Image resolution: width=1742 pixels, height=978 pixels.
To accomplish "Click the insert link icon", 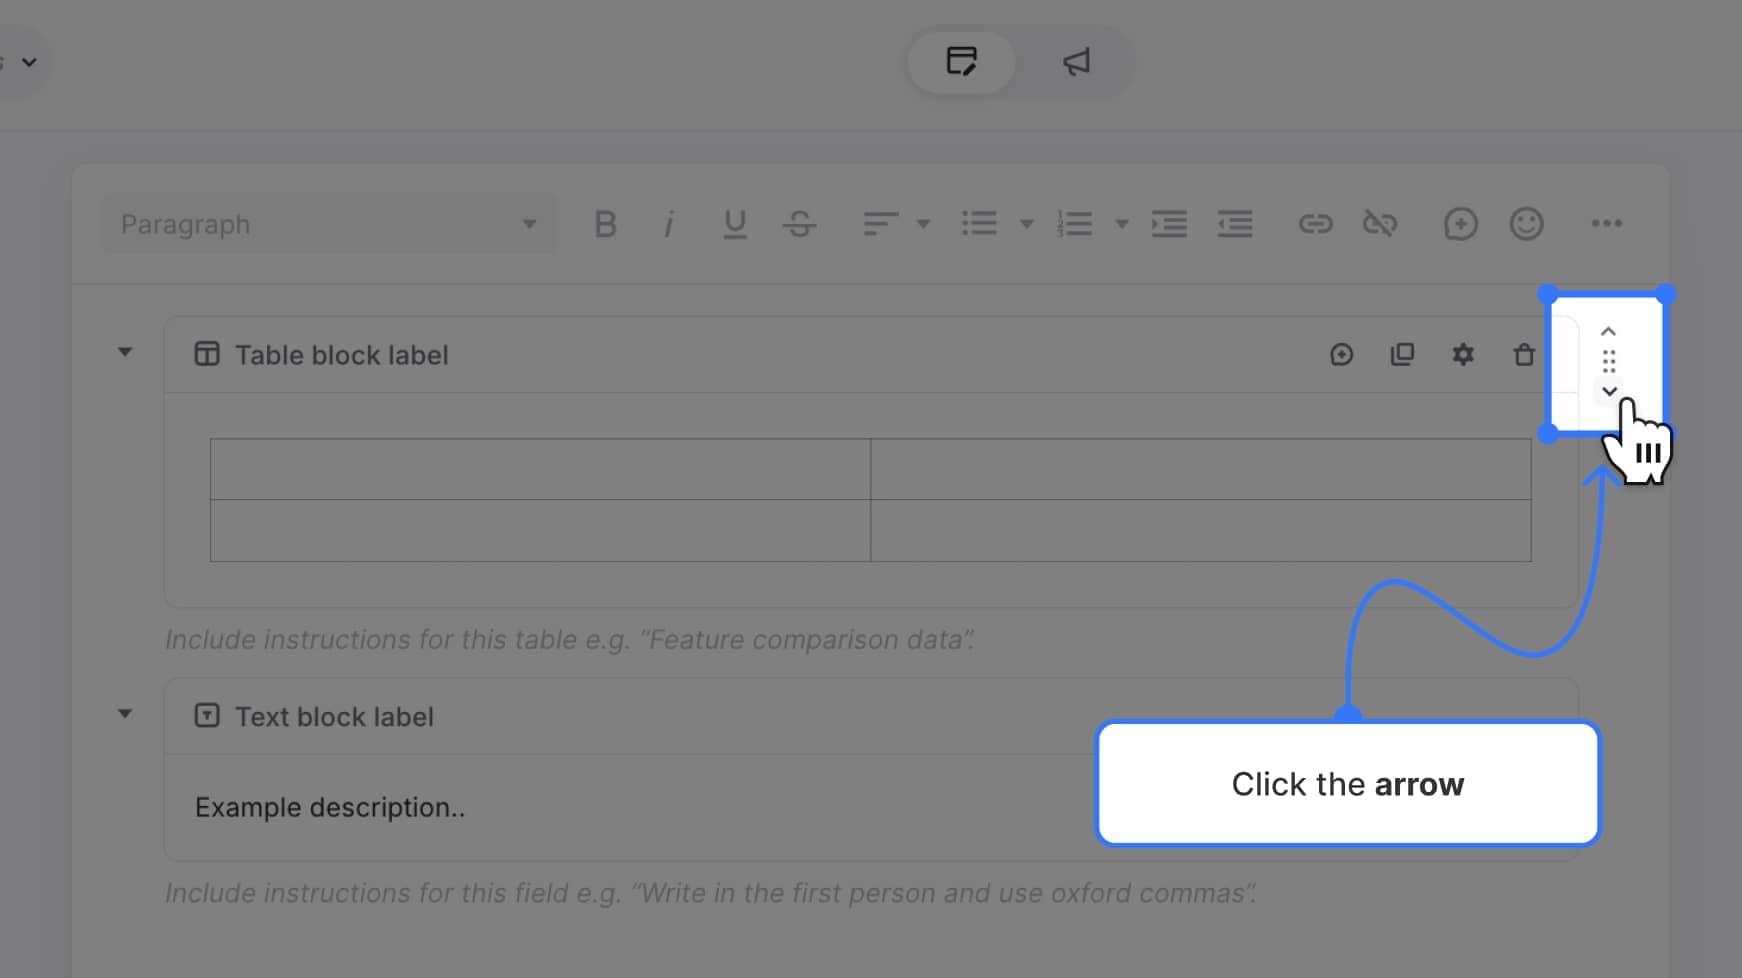I will click(x=1315, y=224).
